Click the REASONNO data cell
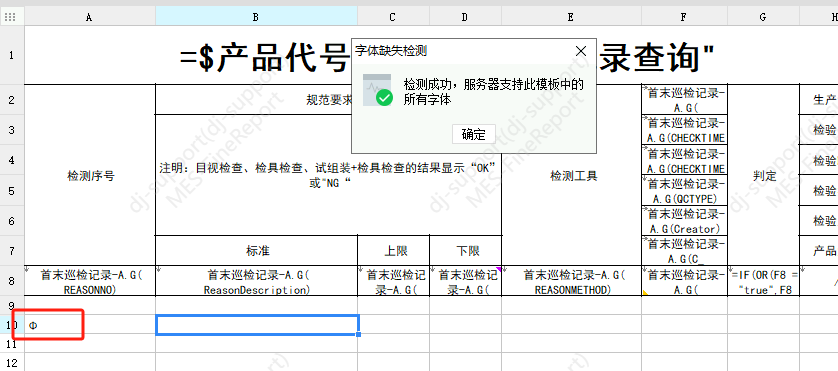838x371 pixels. coord(90,281)
